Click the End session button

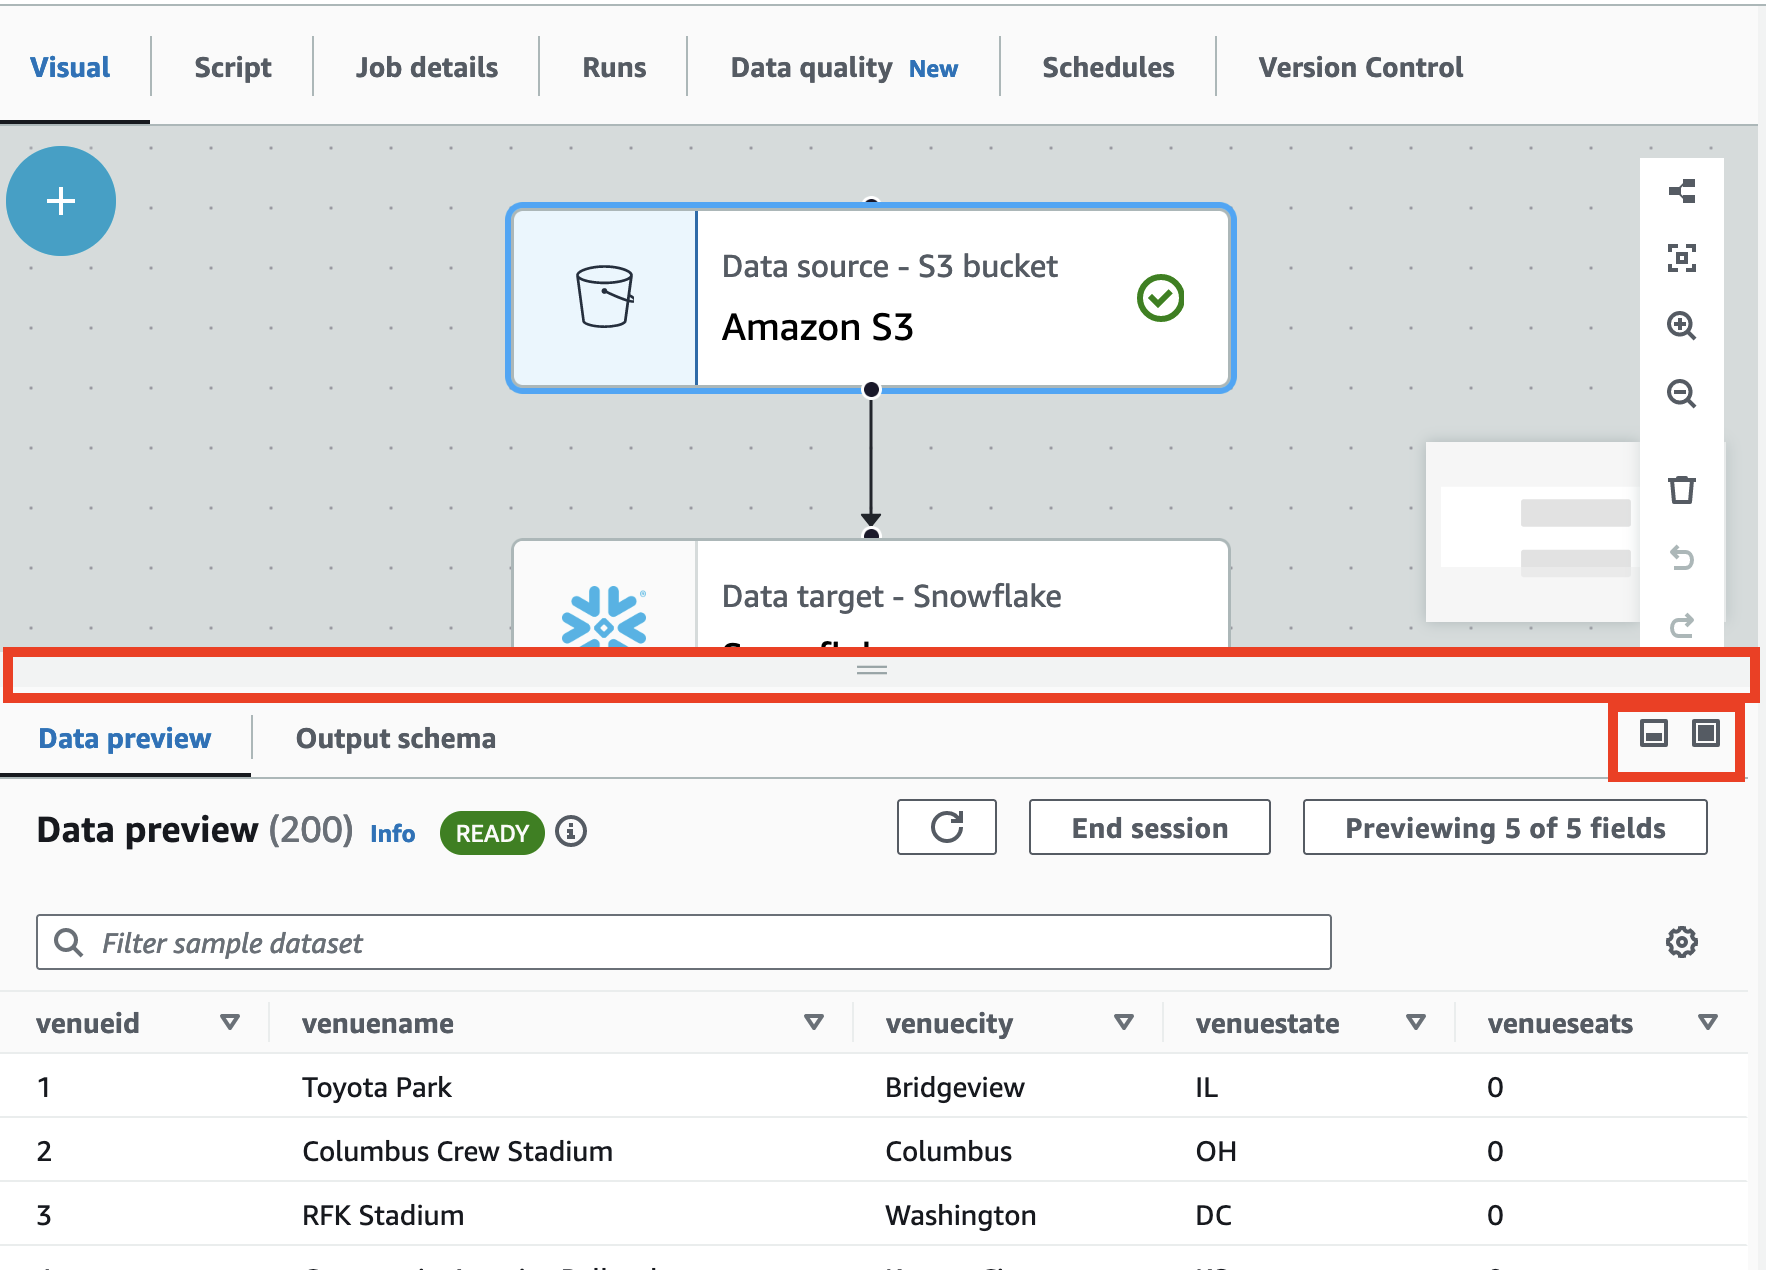pyautogui.click(x=1149, y=827)
